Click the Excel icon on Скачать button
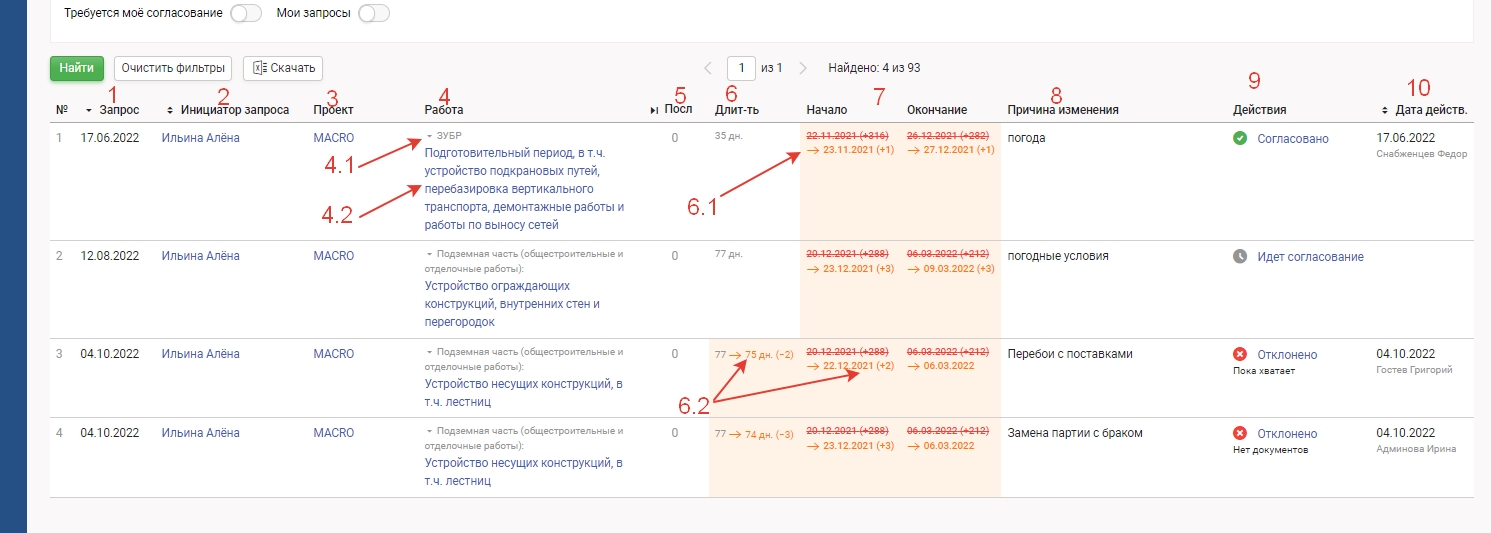Viewport: 1491px width, 533px height. (258, 69)
